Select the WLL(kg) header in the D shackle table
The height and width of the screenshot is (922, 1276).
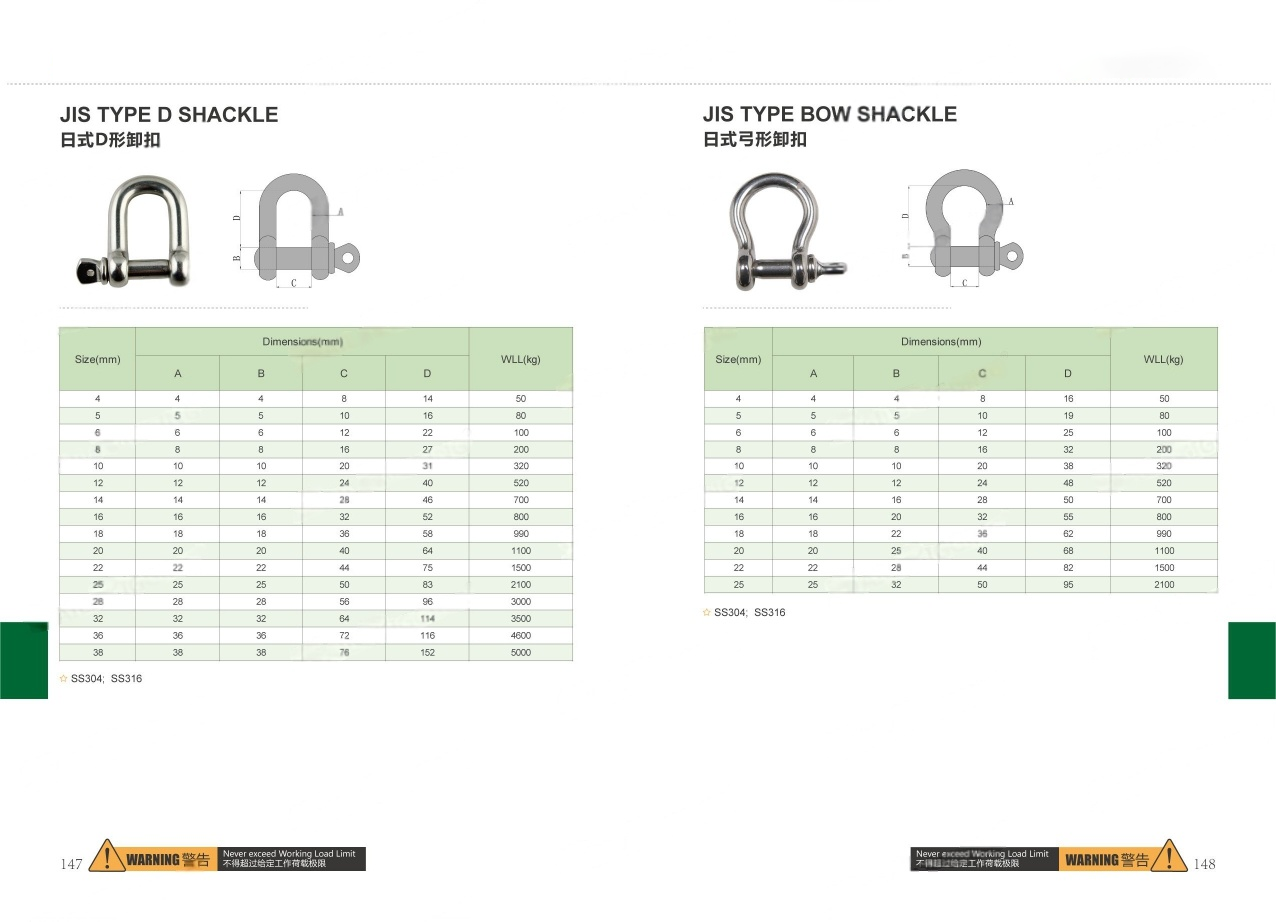(x=520, y=359)
